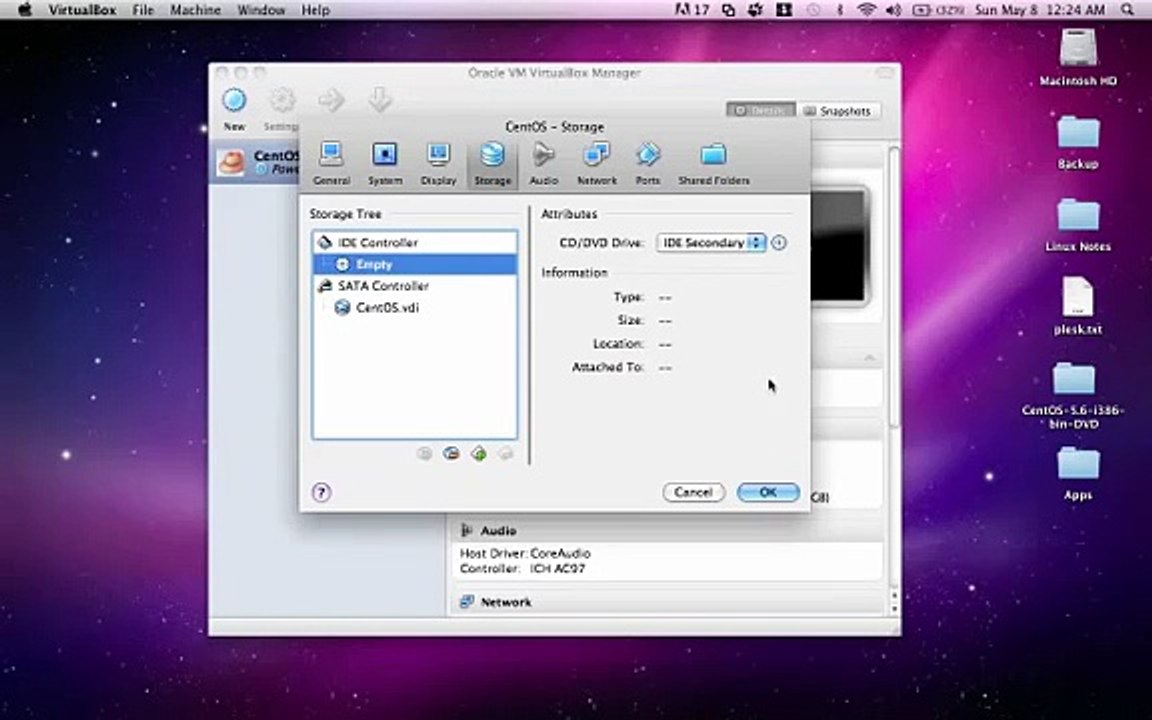Open help with the question mark button

coord(321,492)
